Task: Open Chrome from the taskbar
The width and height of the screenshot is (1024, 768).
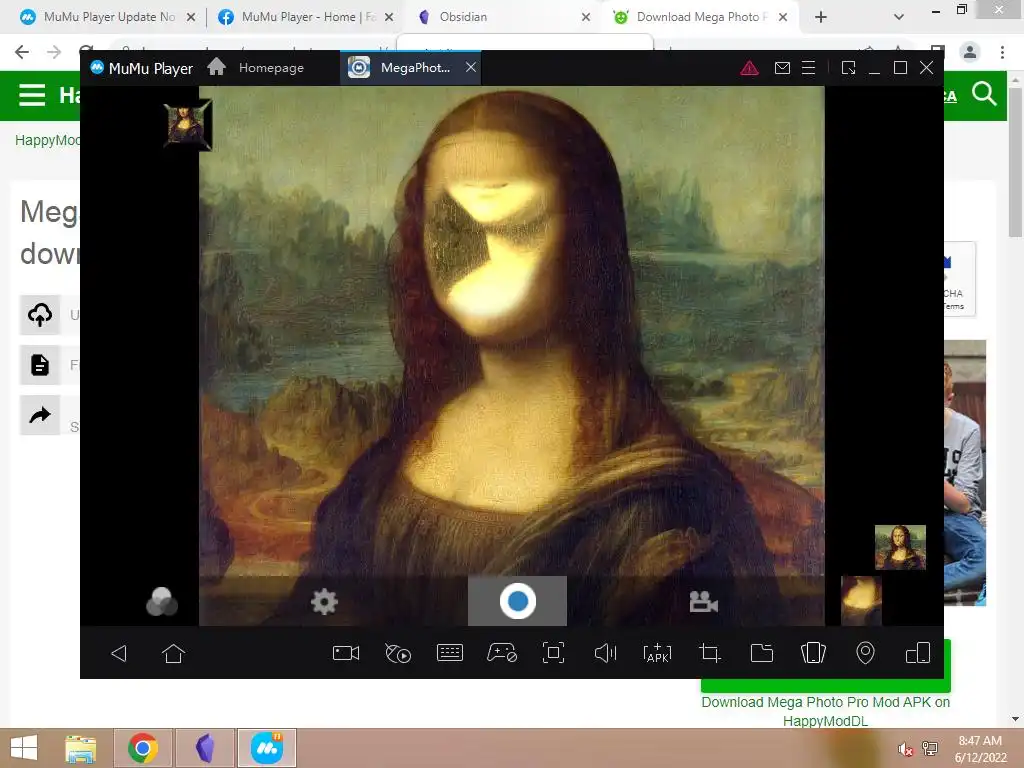Action: 143,748
